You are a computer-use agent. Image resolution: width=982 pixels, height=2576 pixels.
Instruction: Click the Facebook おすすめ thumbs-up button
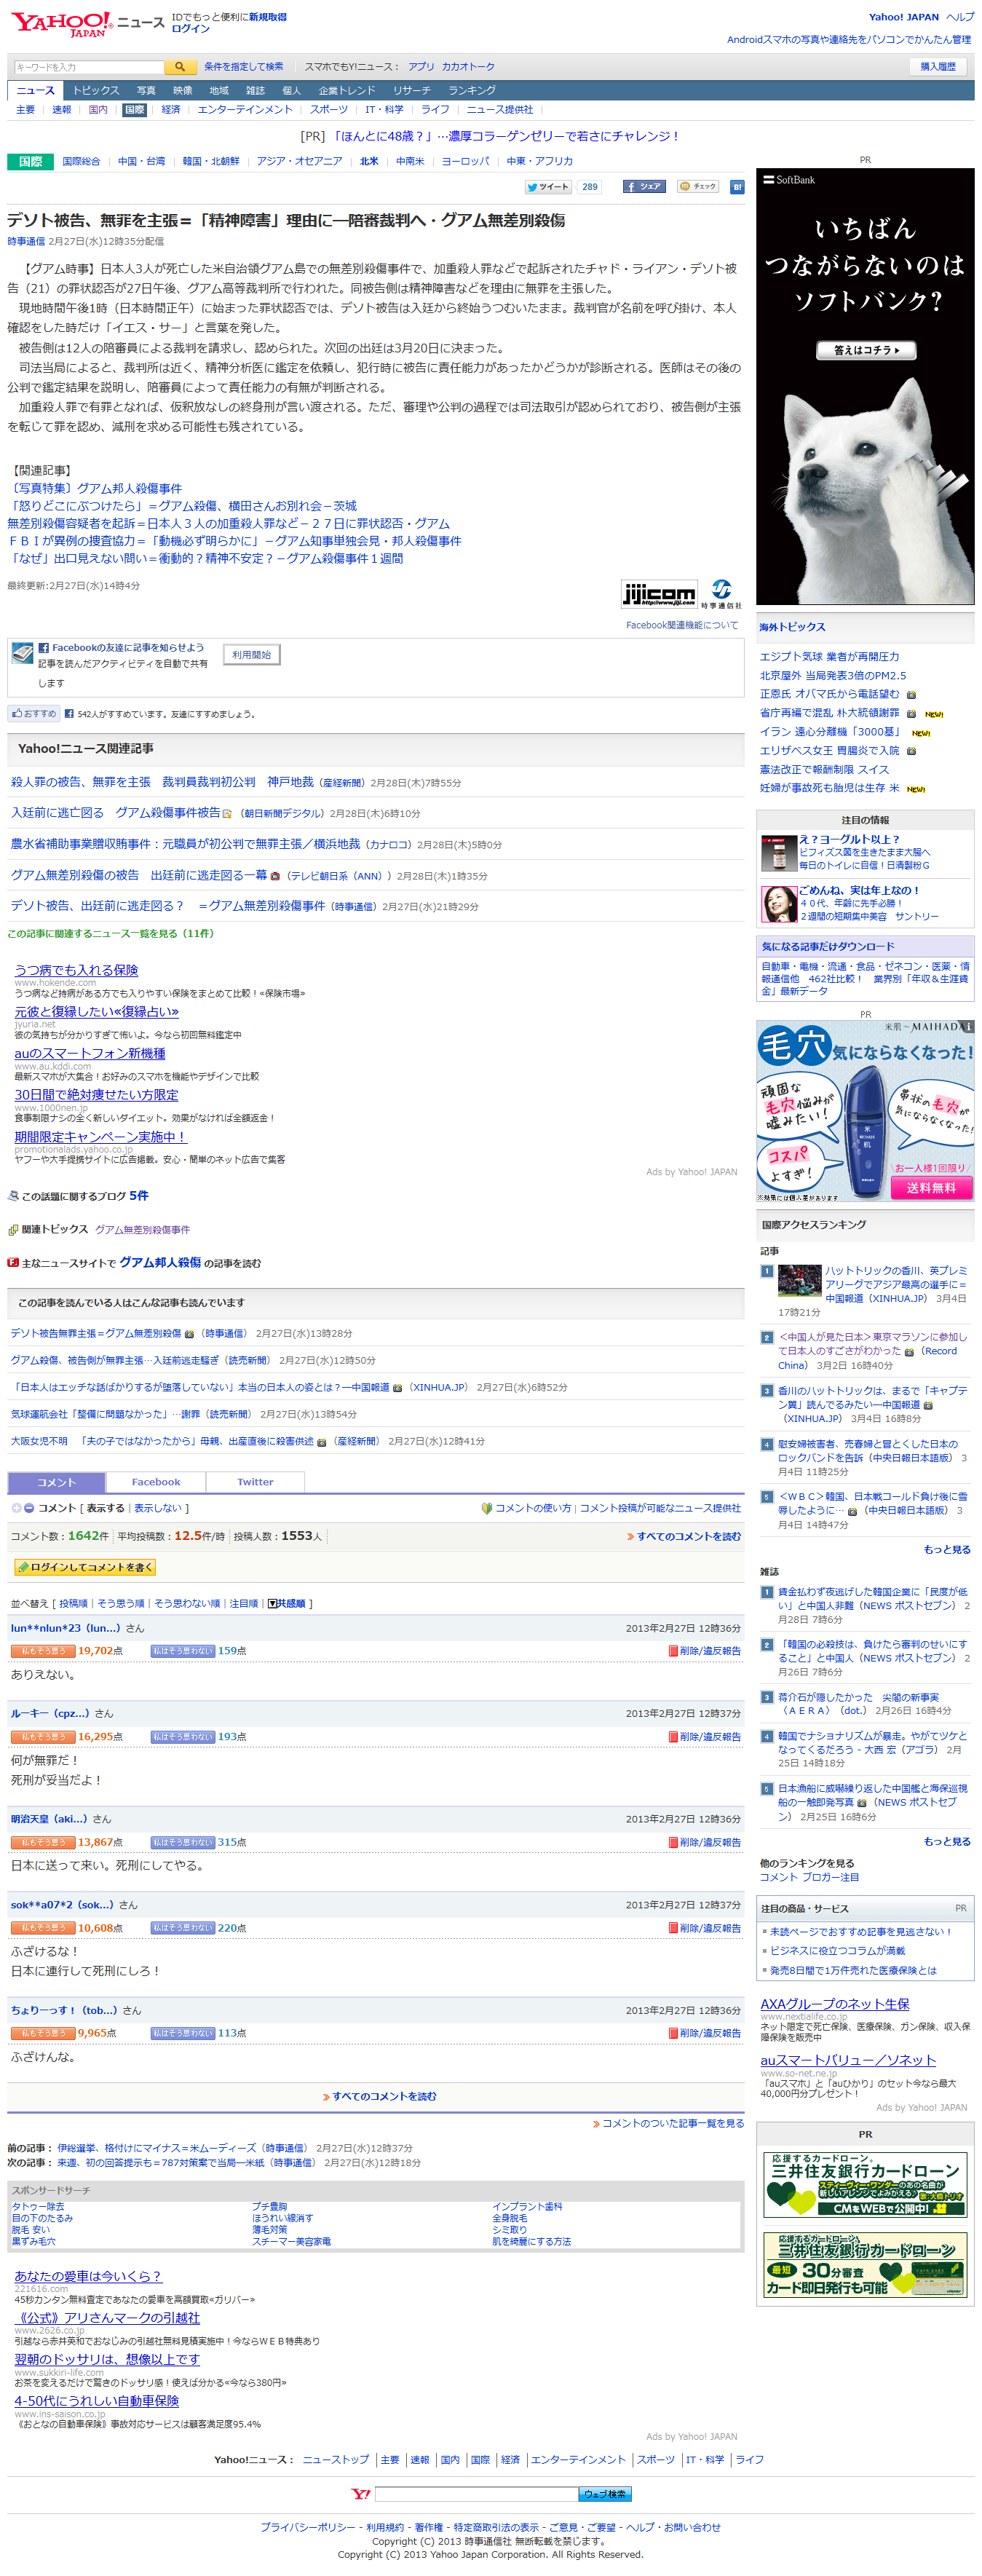pyautogui.click(x=34, y=714)
